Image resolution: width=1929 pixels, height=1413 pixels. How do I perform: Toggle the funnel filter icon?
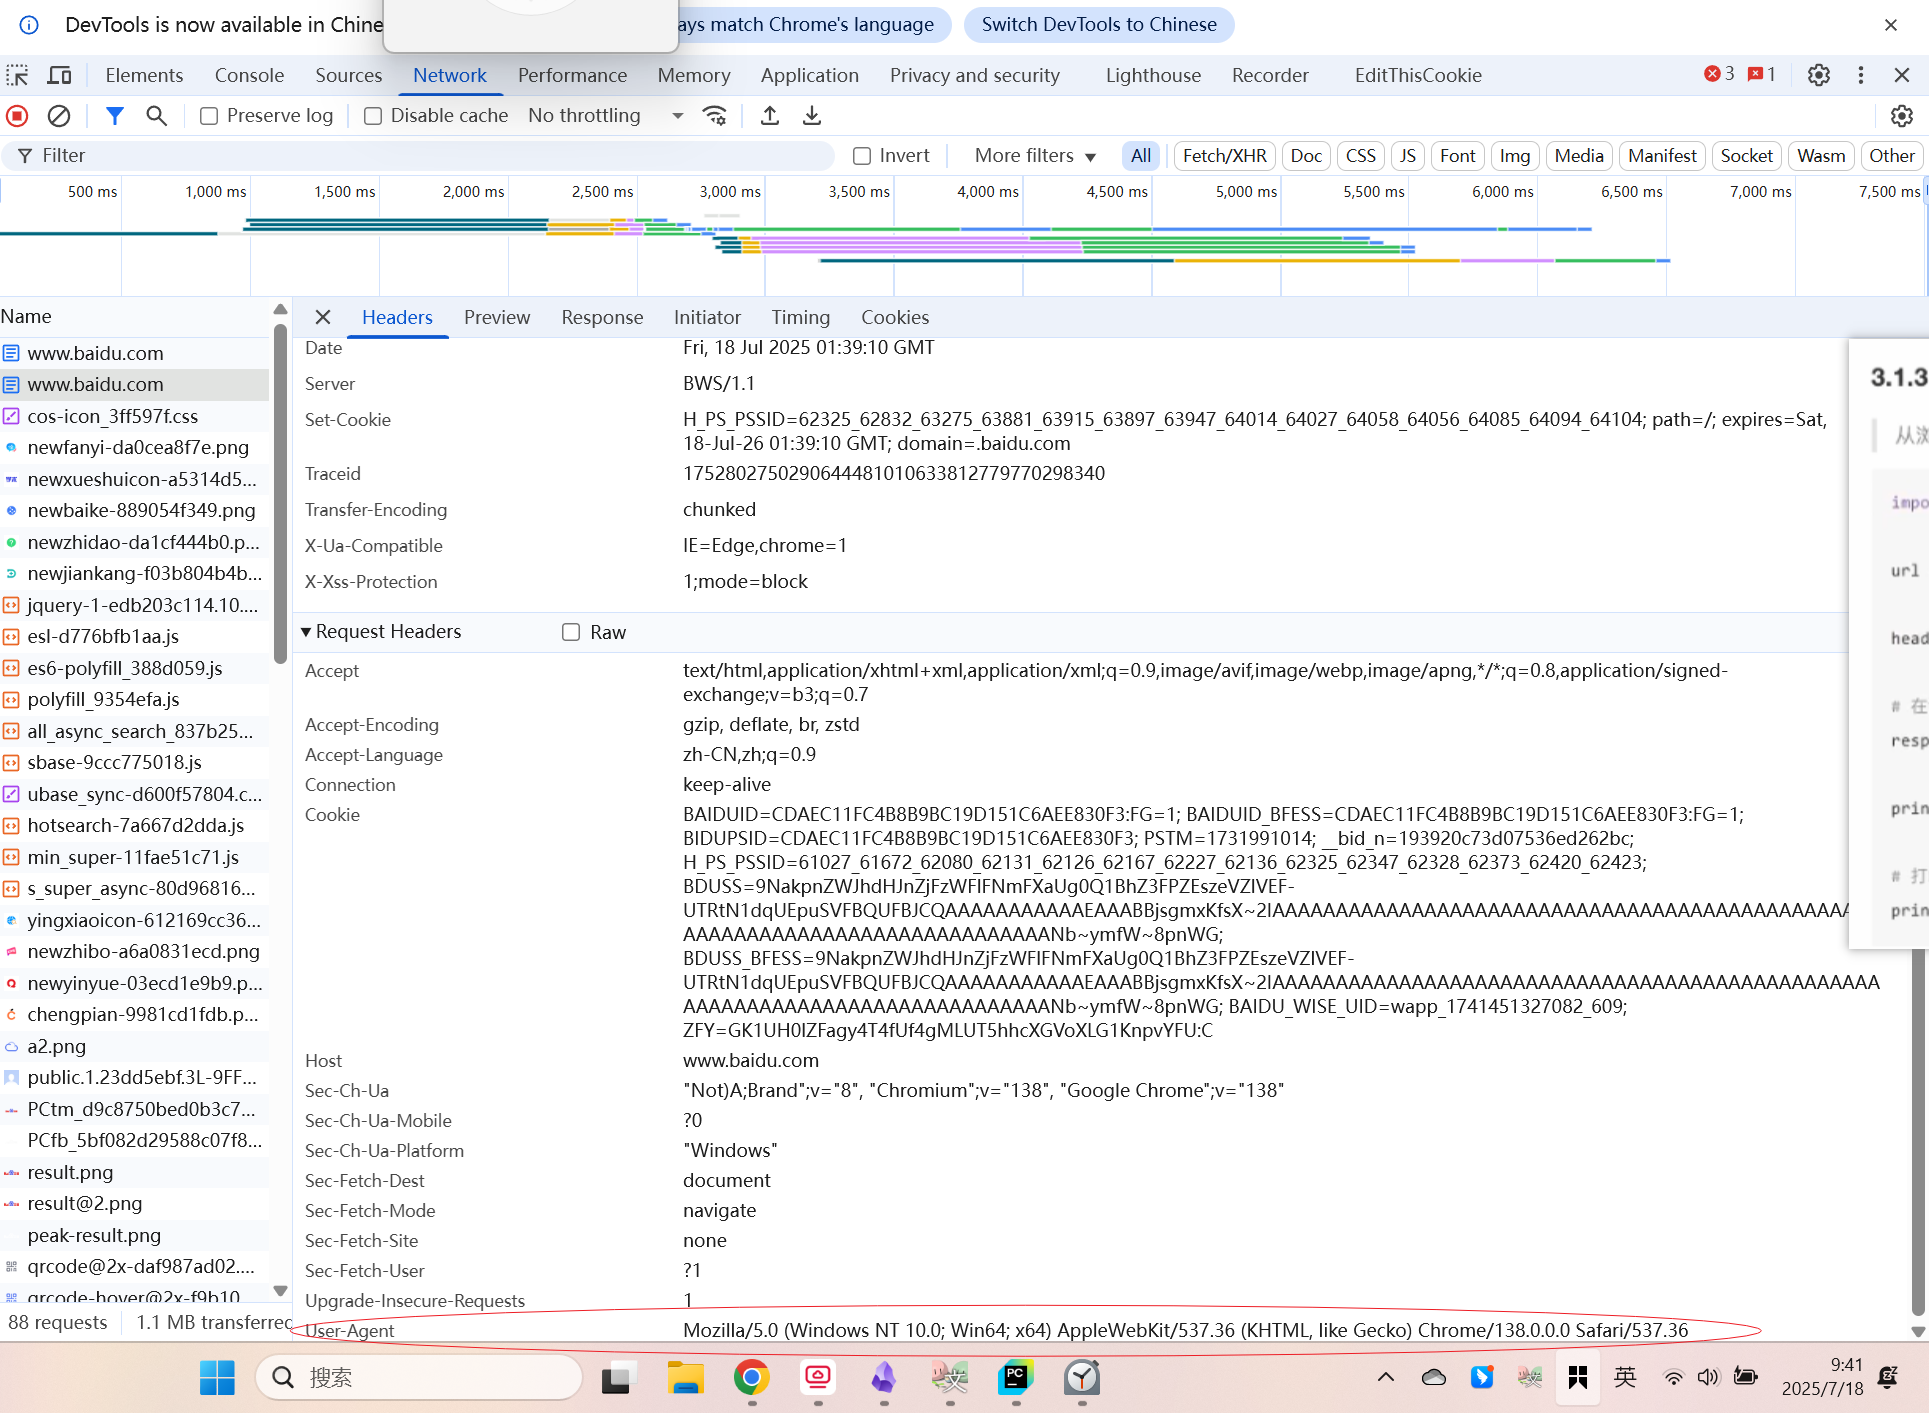(x=115, y=116)
